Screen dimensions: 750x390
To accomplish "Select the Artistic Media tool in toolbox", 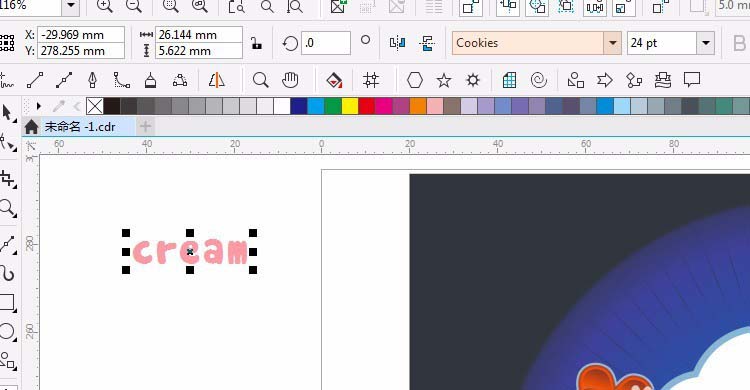I will coord(7,273).
